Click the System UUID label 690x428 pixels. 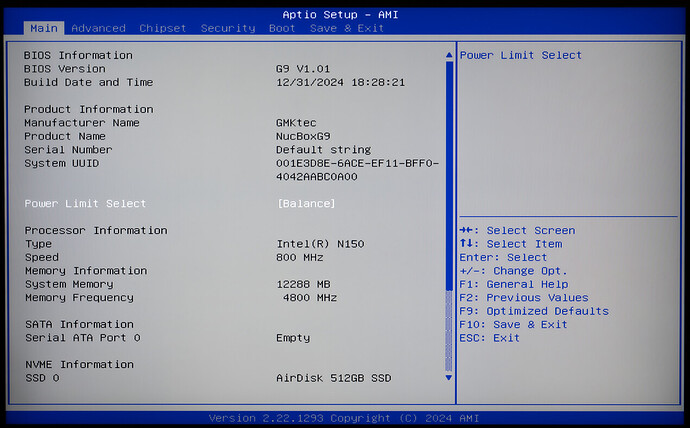coord(62,163)
